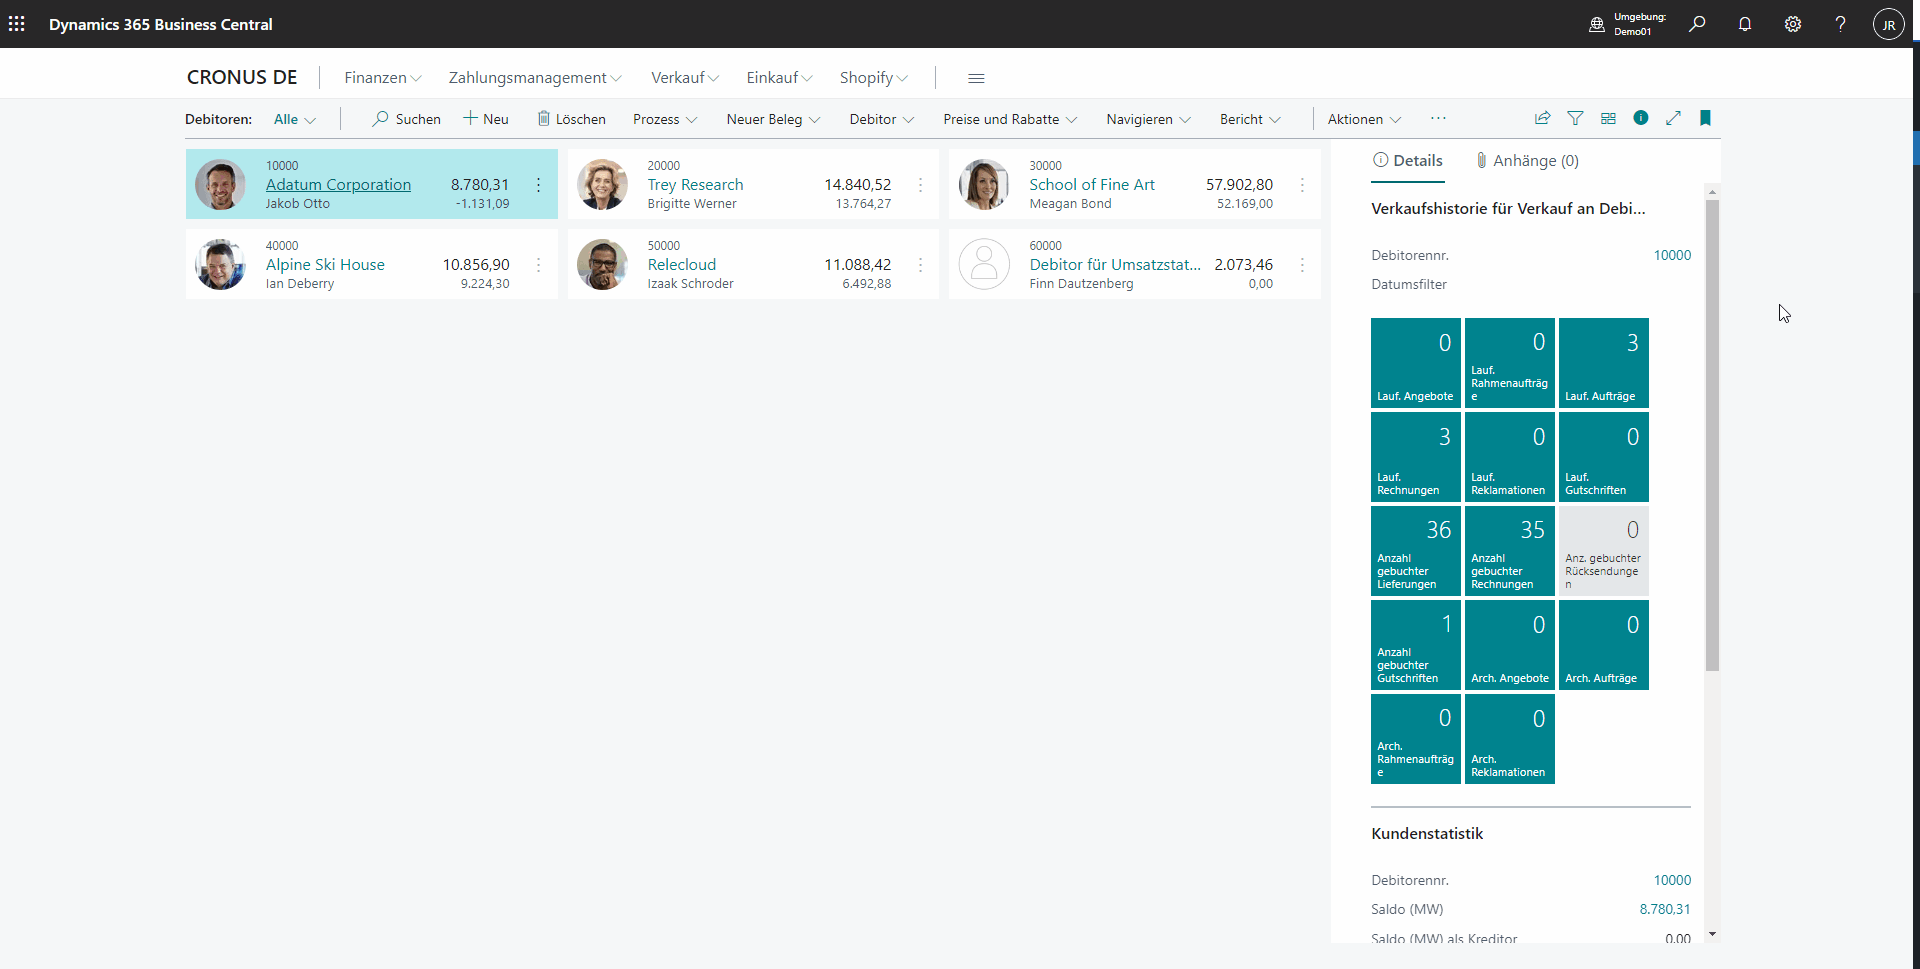Click contact name Finn Dautzenberg
The height and width of the screenshot is (969, 1920).
(1081, 284)
